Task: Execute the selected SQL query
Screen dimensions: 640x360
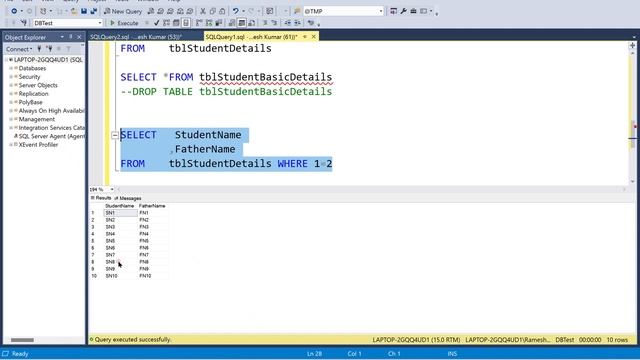Action: (125, 23)
